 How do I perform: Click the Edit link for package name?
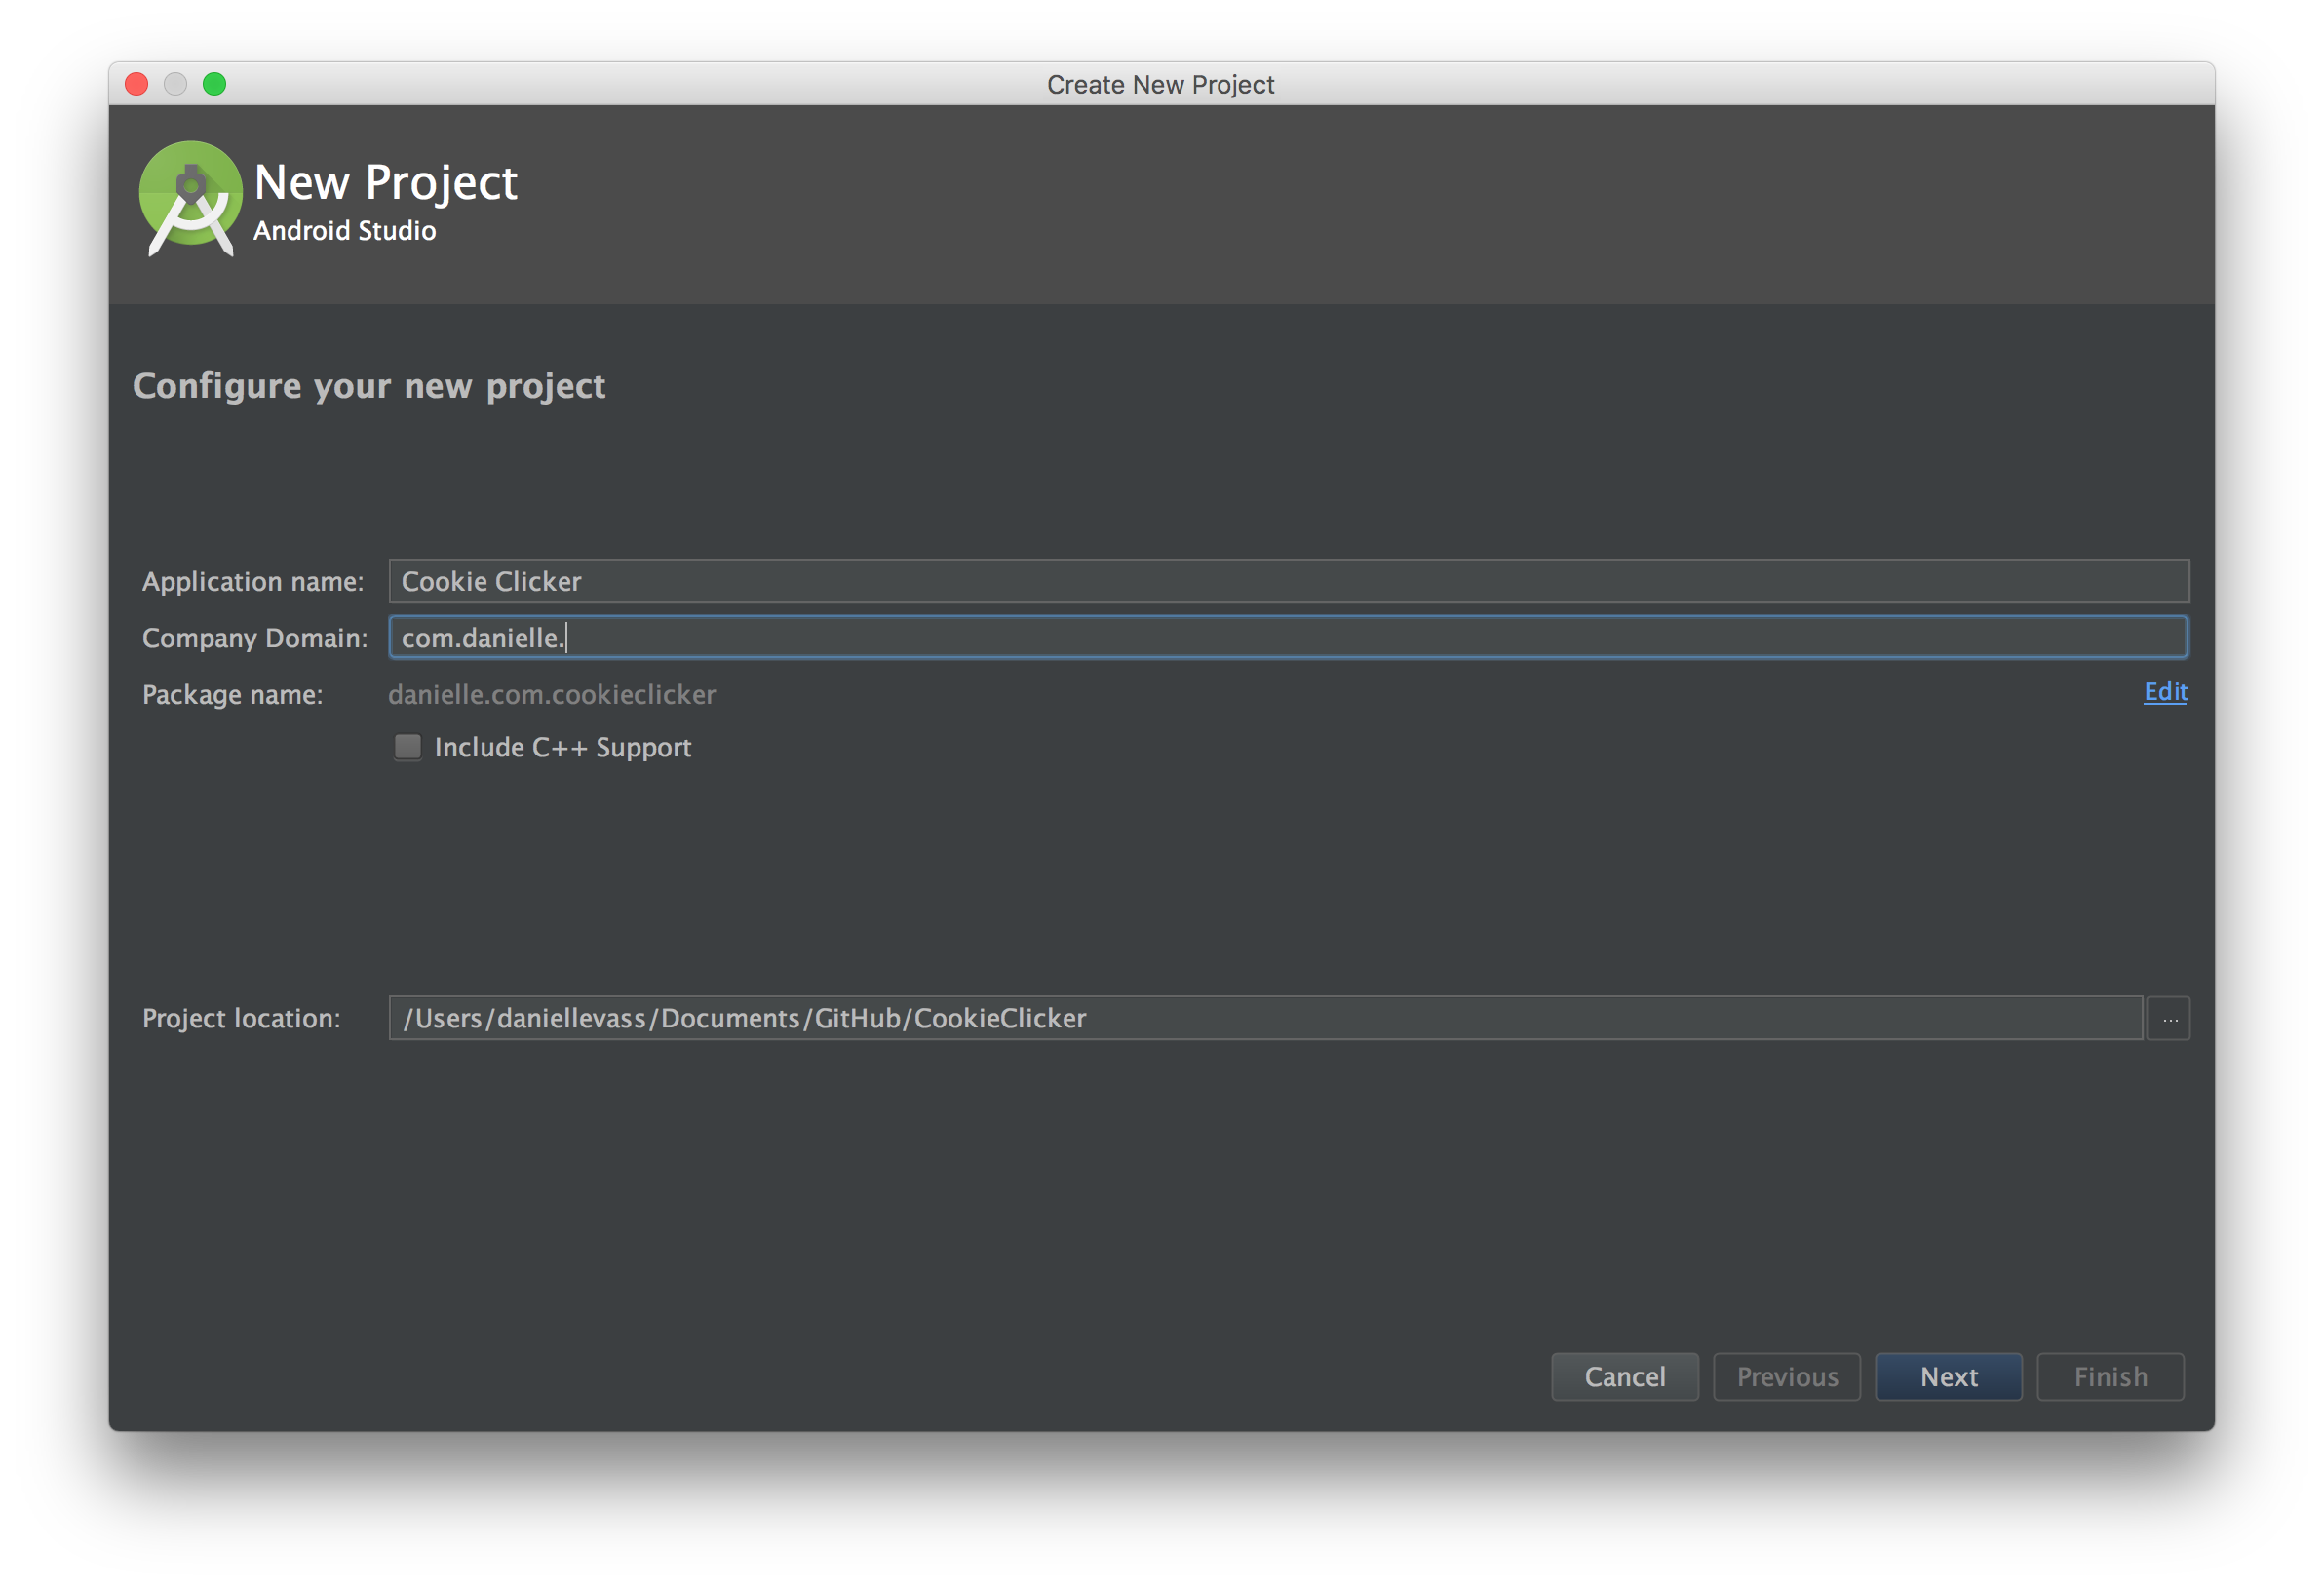point(2163,692)
